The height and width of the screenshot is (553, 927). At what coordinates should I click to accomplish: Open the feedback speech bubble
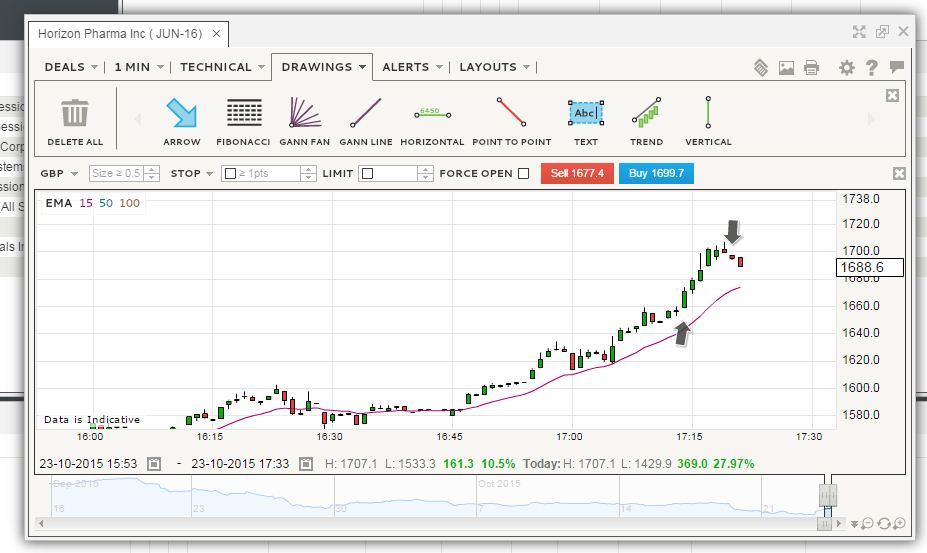(x=896, y=67)
